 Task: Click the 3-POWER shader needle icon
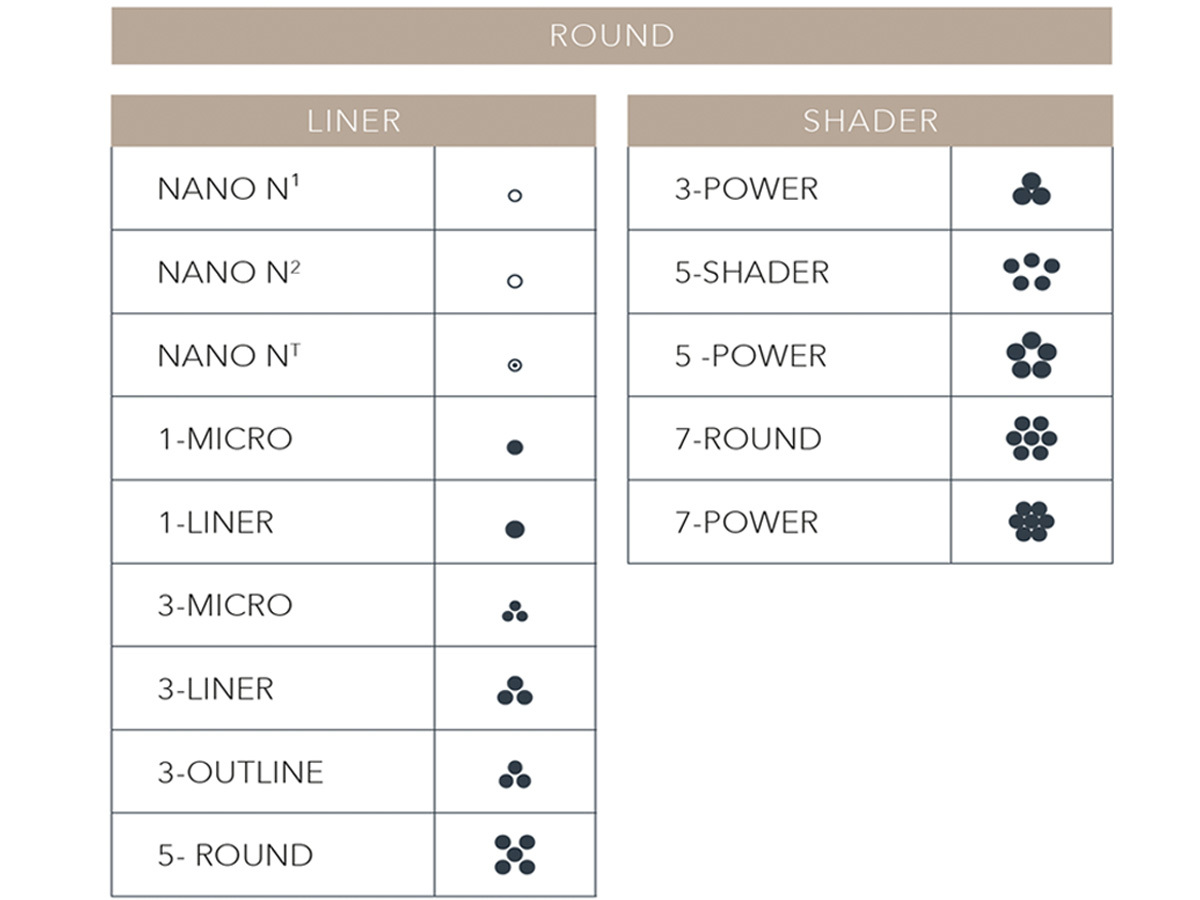(1031, 189)
